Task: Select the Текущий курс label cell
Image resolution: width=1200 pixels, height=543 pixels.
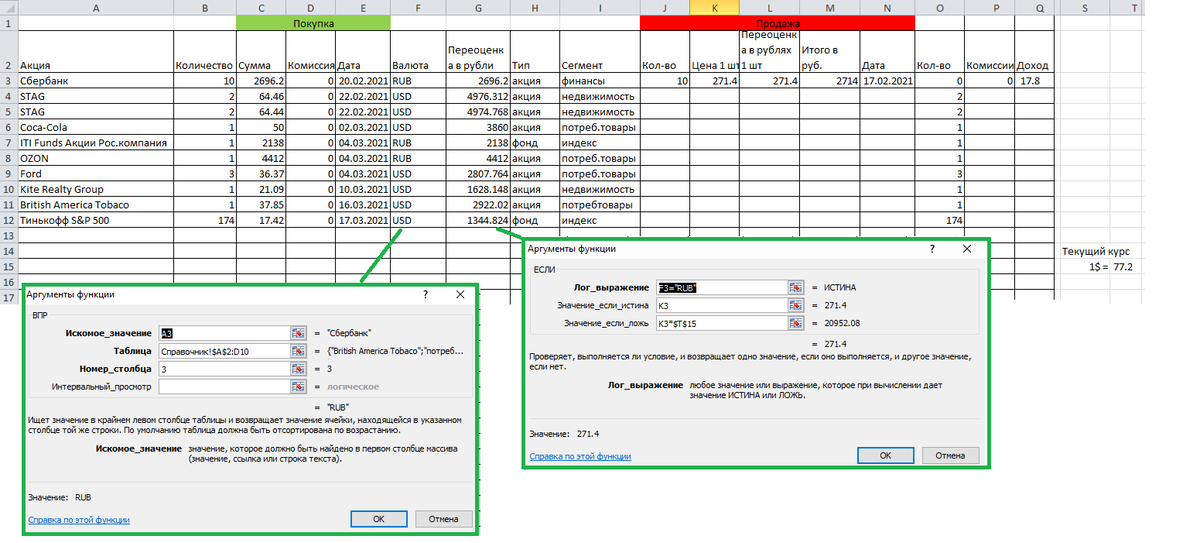Action: (1095, 252)
